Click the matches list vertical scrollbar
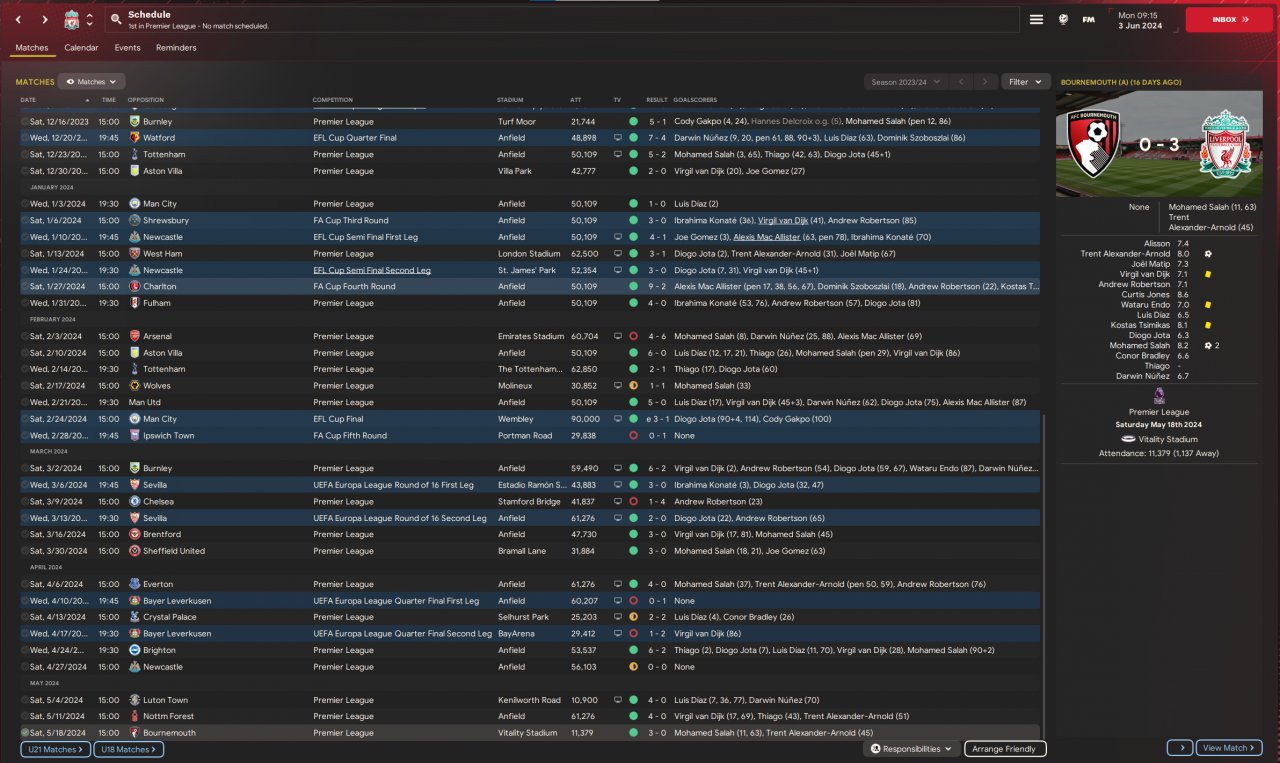 tap(1043, 575)
